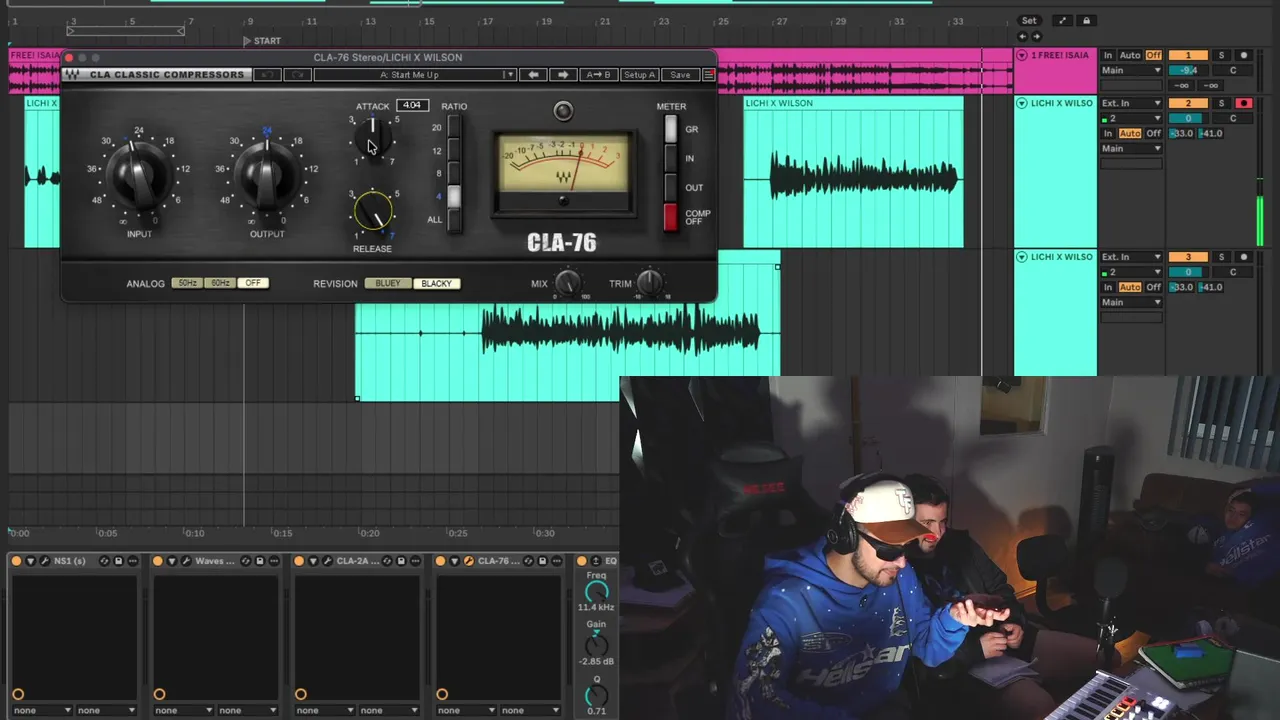The height and width of the screenshot is (720, 1280).
Task: Click Setup A button in CLA-76
Action: pos(639,75)
